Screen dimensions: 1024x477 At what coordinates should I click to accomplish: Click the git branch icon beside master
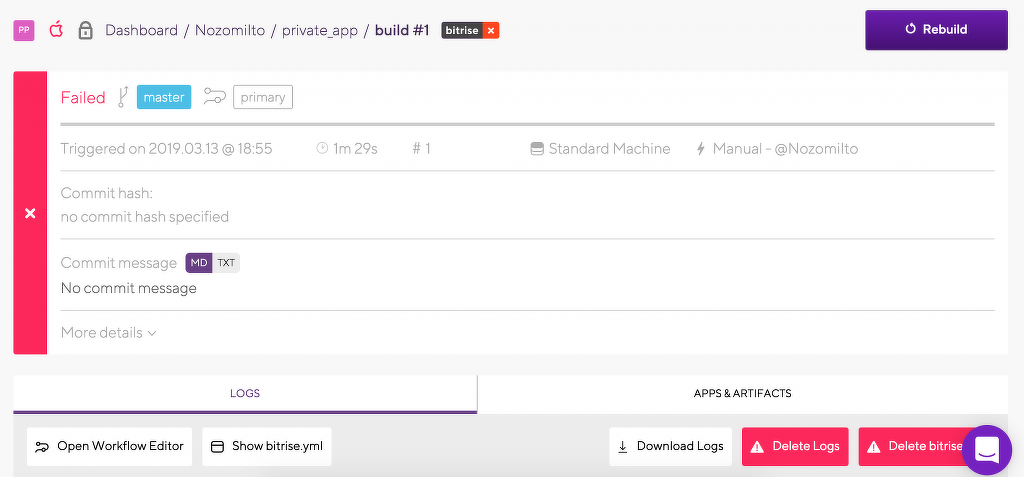(122, 97)
